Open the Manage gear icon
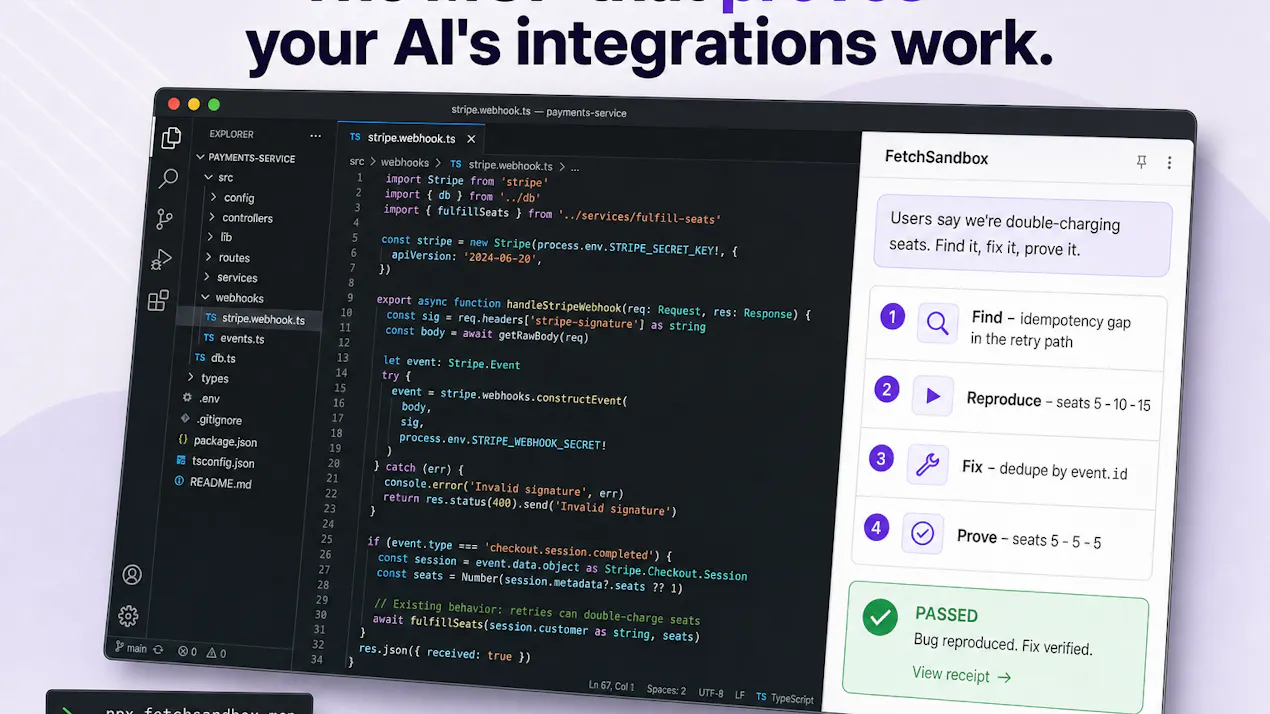The width and height of the screenshot is (1270, 714). [x=128, y=616]
